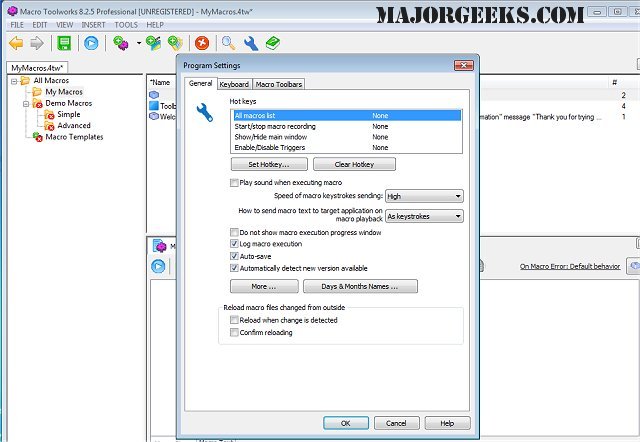Click the macro editor pane header icon
Screen dimensions: 640x442
click(160, 246)
